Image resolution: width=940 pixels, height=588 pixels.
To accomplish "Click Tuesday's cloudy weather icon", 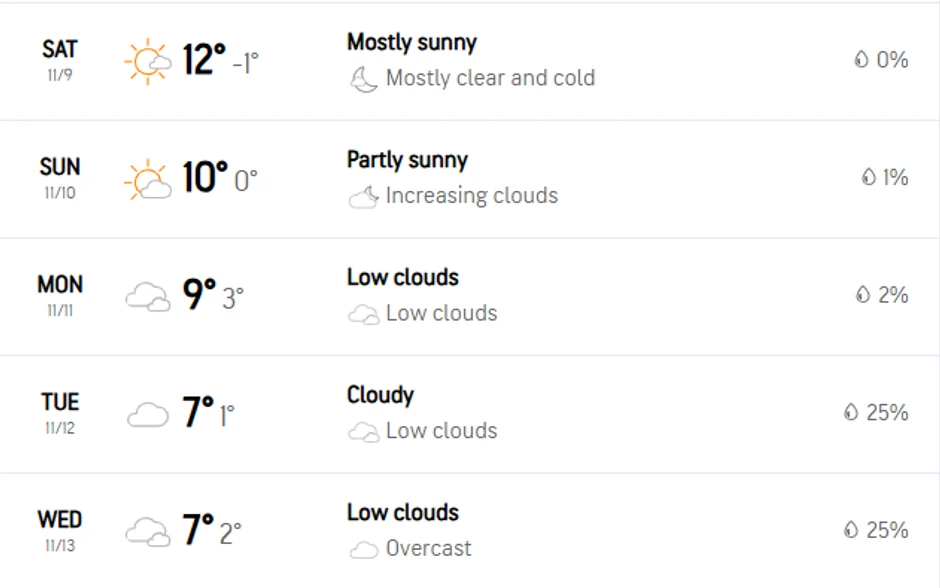I will click(x=147, y=414).
